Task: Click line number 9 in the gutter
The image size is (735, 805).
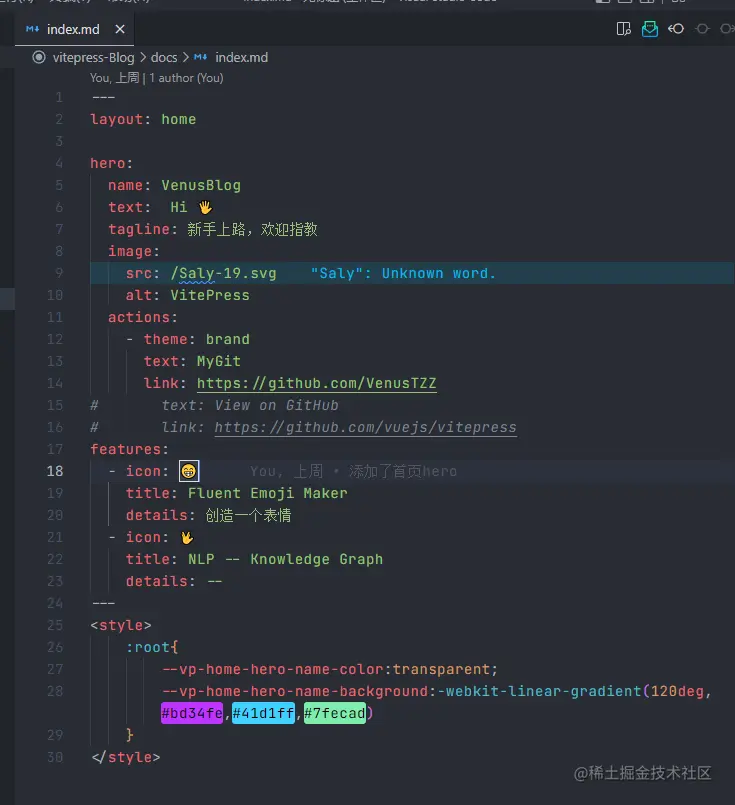Action: (x=59, y=273)
